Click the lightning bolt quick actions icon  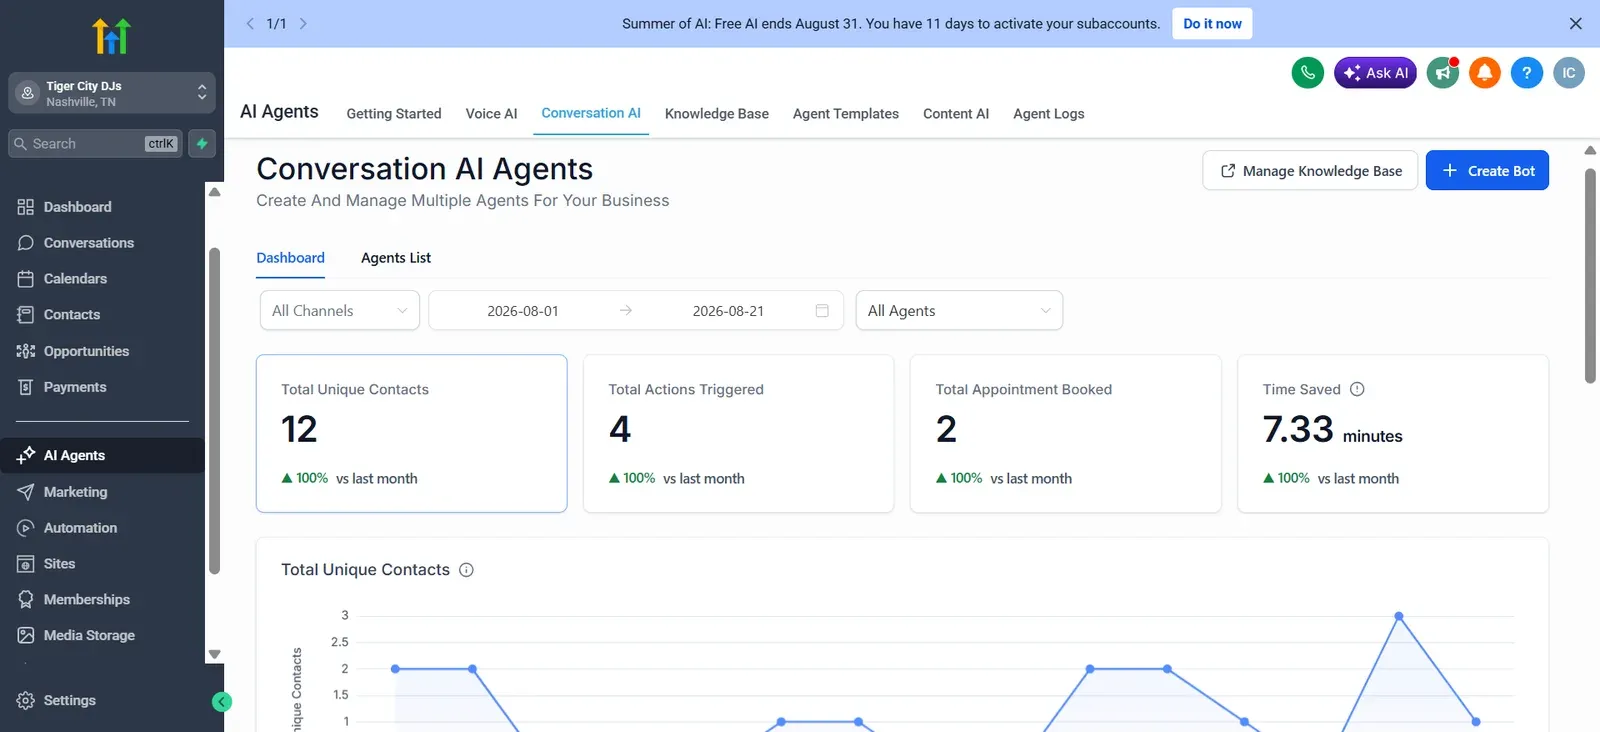202,144
